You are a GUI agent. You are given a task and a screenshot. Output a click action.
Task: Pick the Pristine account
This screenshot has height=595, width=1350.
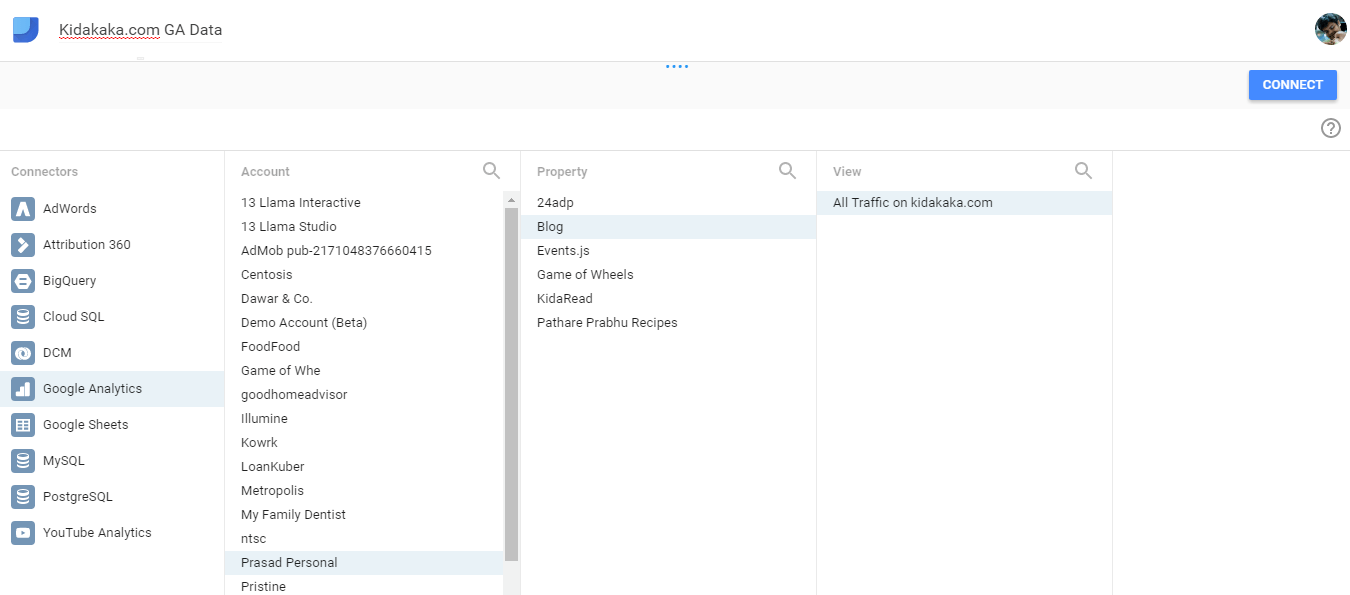pos(364,585)
